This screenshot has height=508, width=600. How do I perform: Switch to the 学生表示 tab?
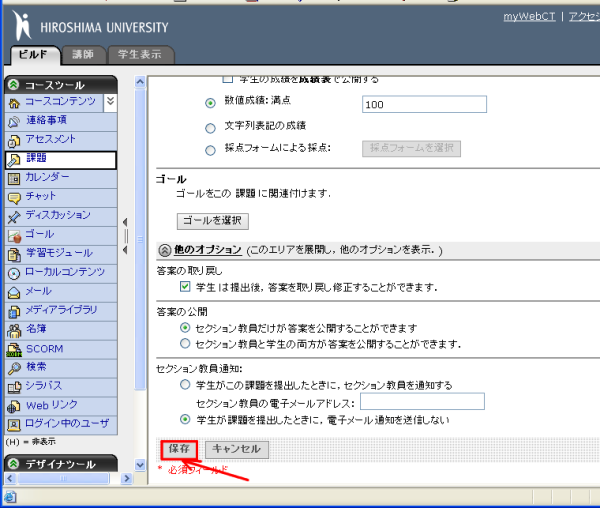coord(141,55)
